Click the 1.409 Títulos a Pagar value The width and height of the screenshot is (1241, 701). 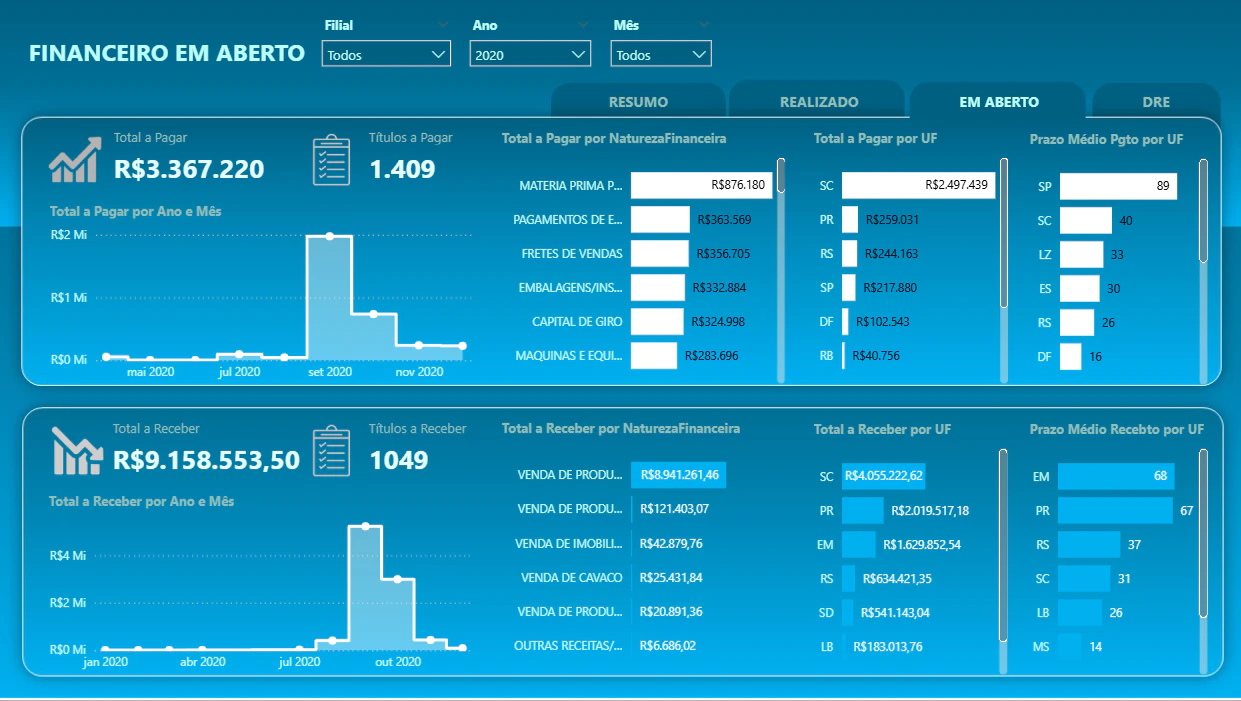point(402,169)
